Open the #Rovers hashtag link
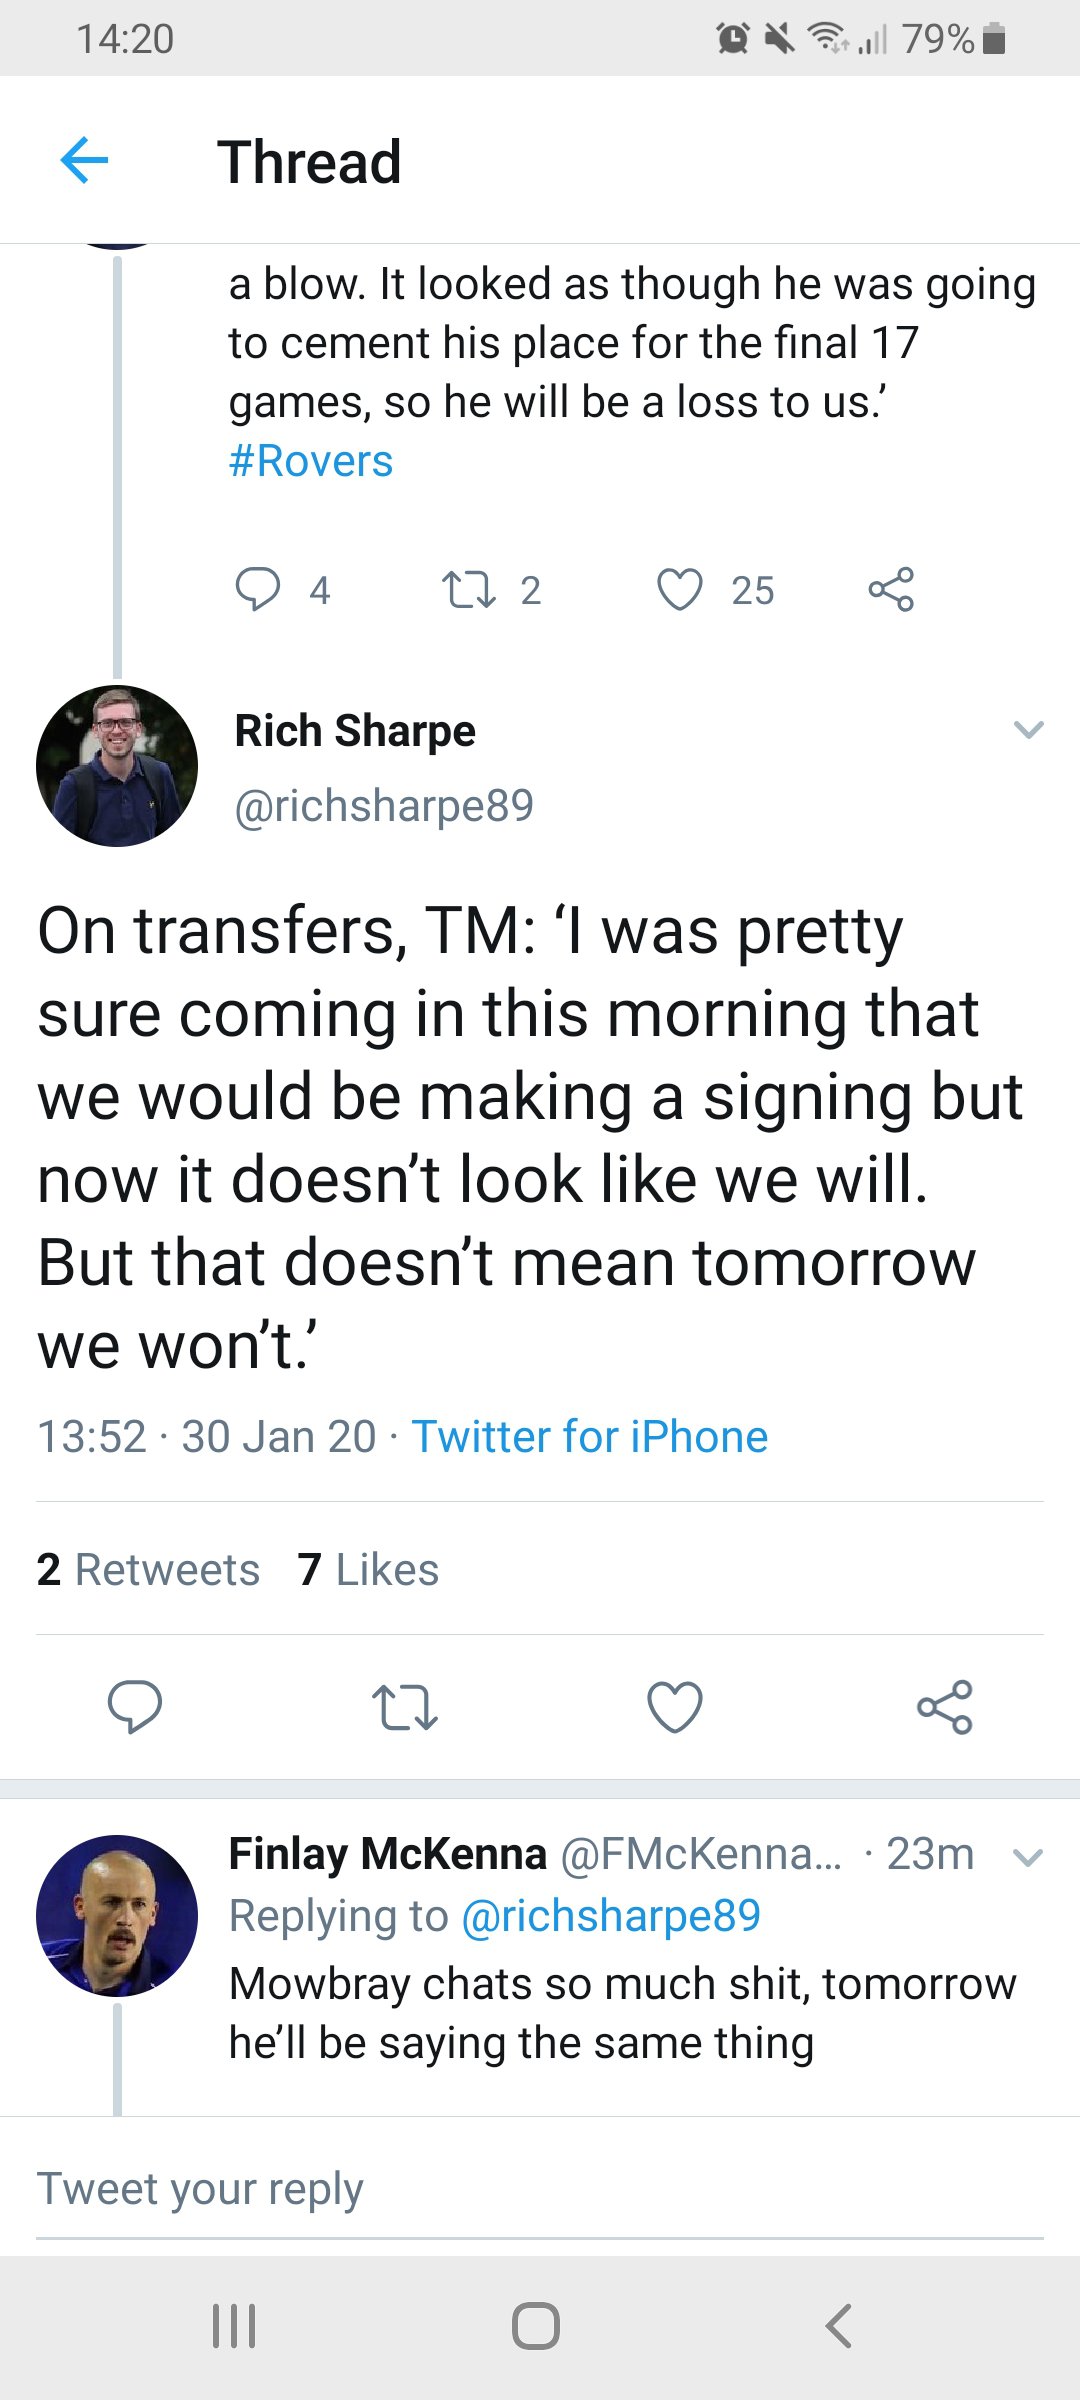Screen dimensions: 1080x2400 311,461
